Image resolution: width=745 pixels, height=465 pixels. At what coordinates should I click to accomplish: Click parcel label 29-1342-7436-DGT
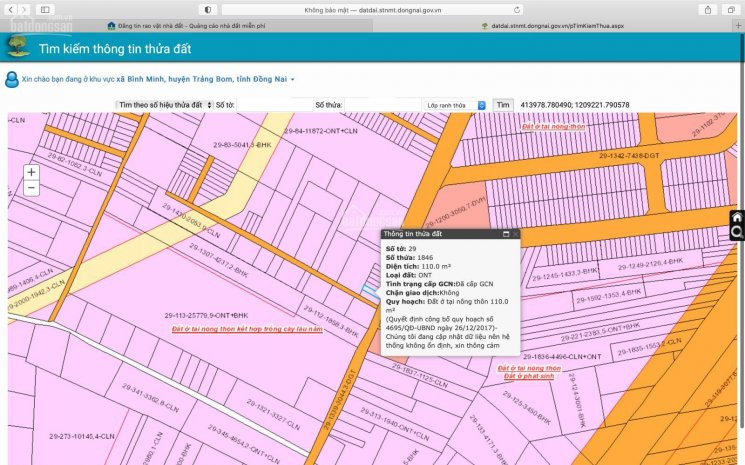point(629,156)
